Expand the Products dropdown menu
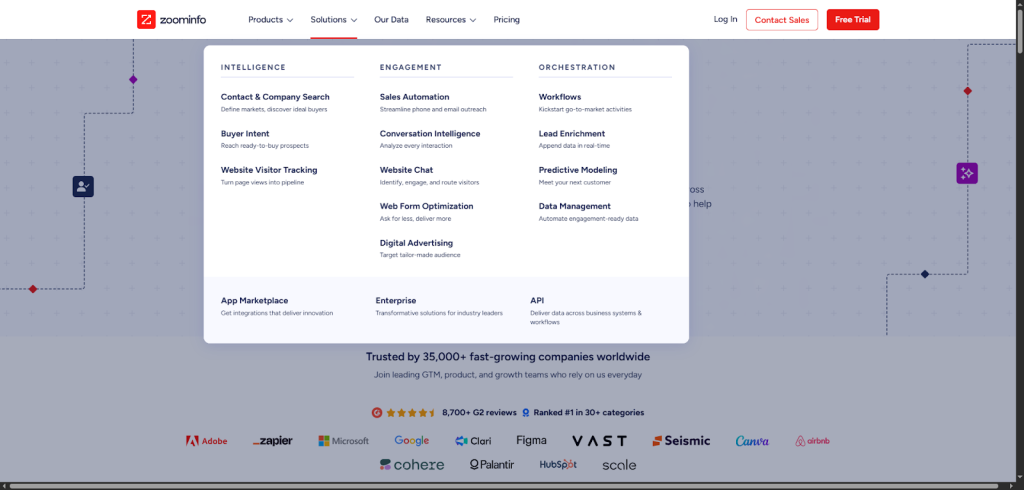 [270, 19]
